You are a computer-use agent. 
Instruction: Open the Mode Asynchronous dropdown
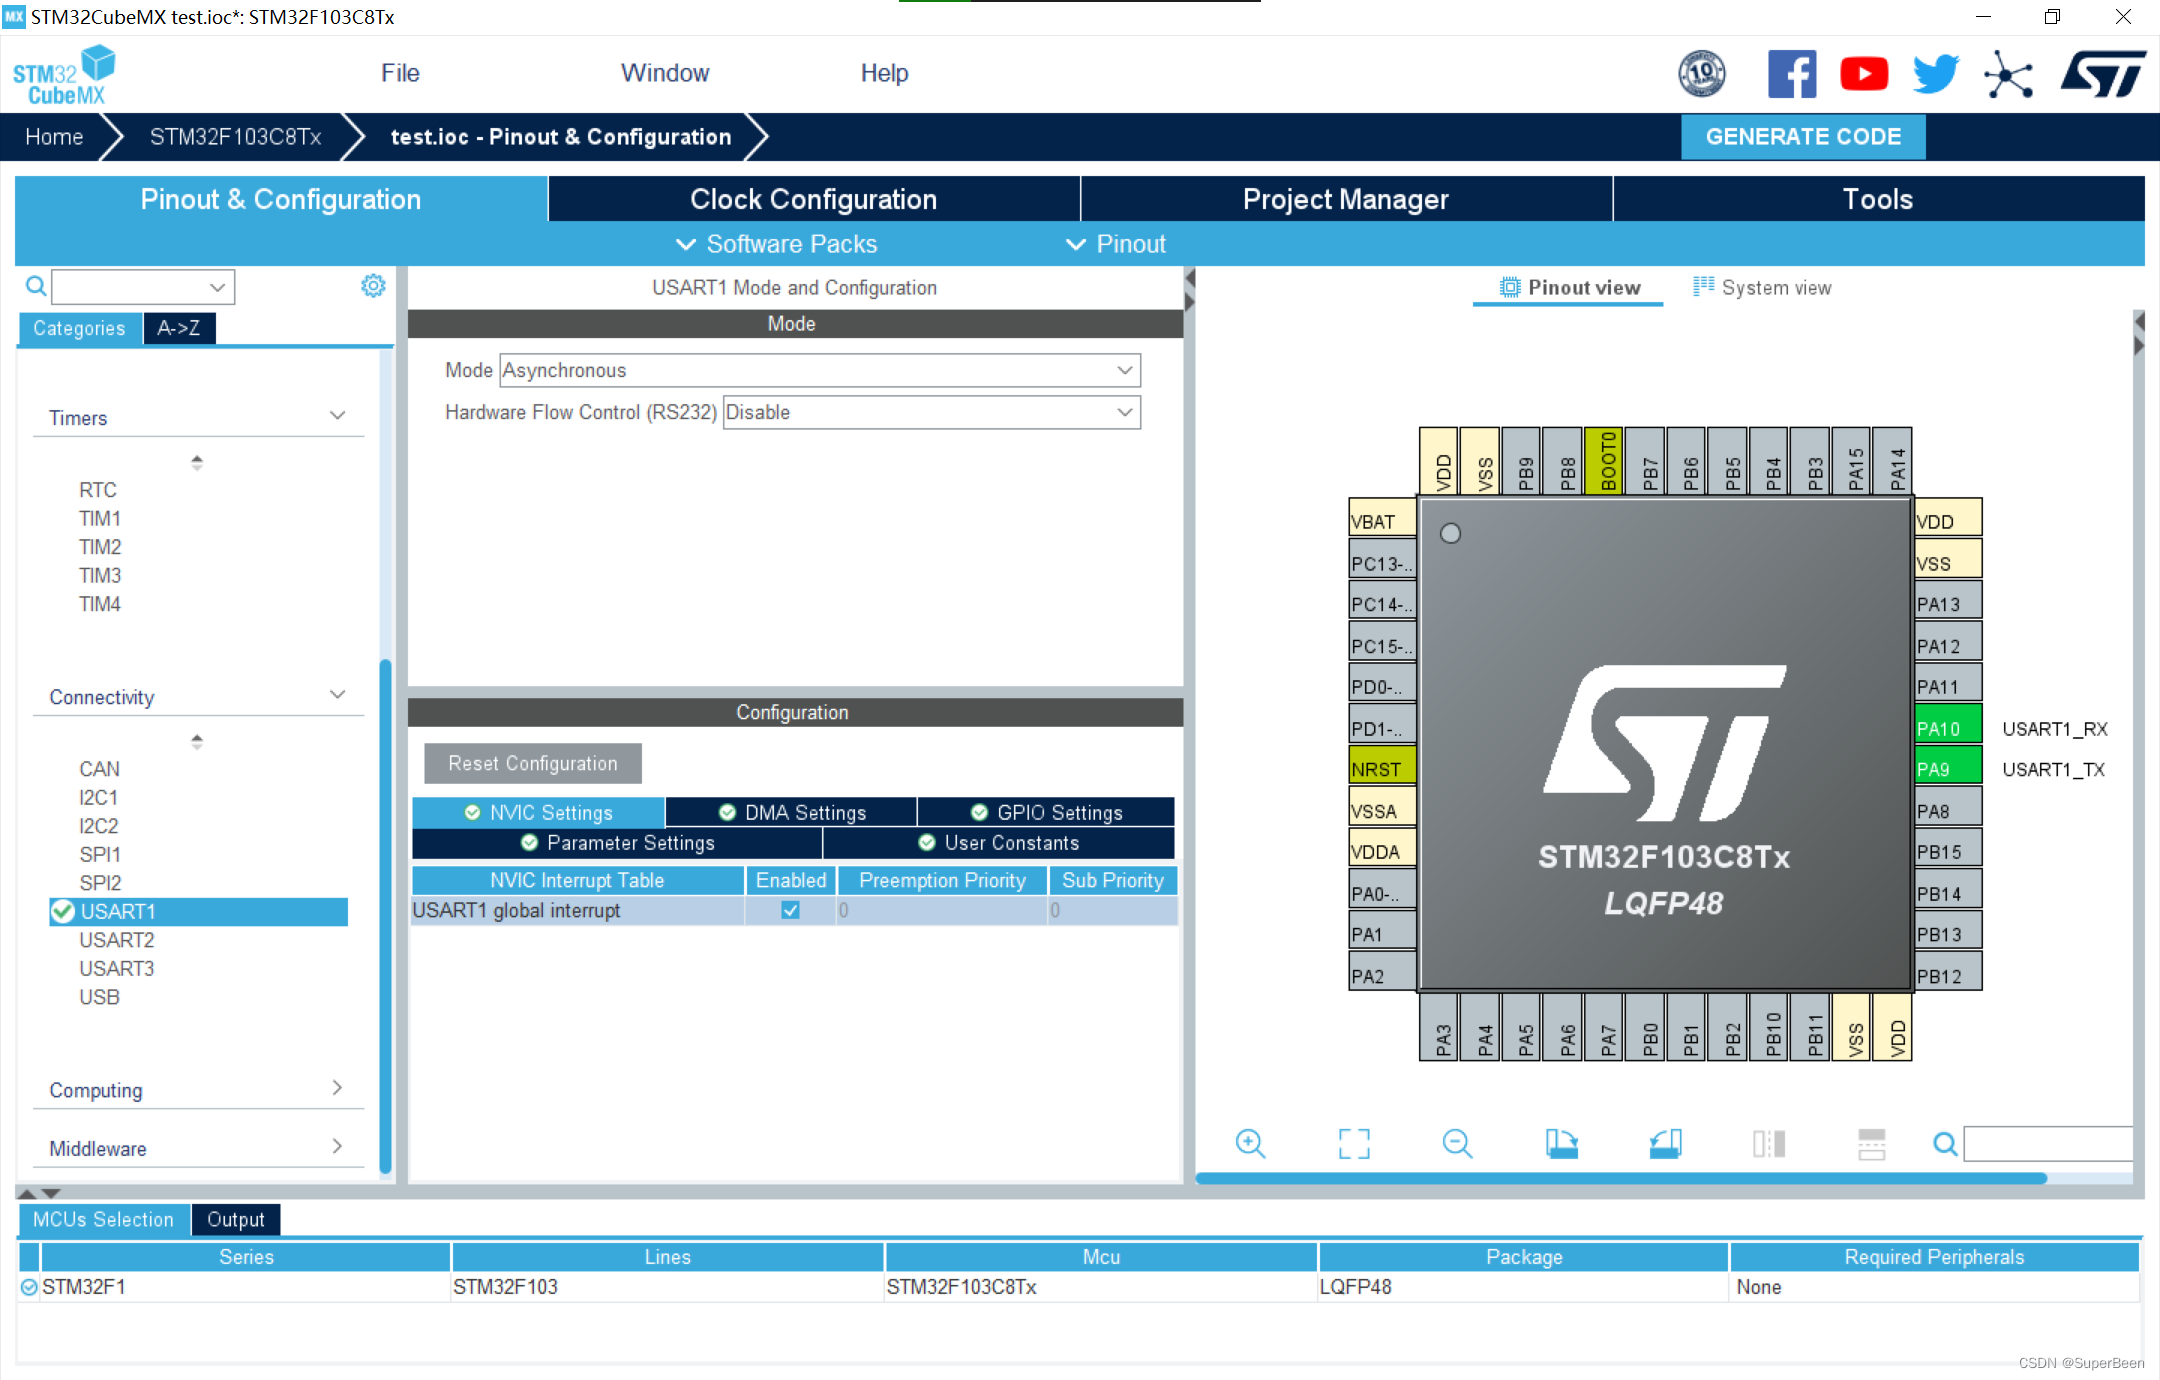(x=820, y=370)
